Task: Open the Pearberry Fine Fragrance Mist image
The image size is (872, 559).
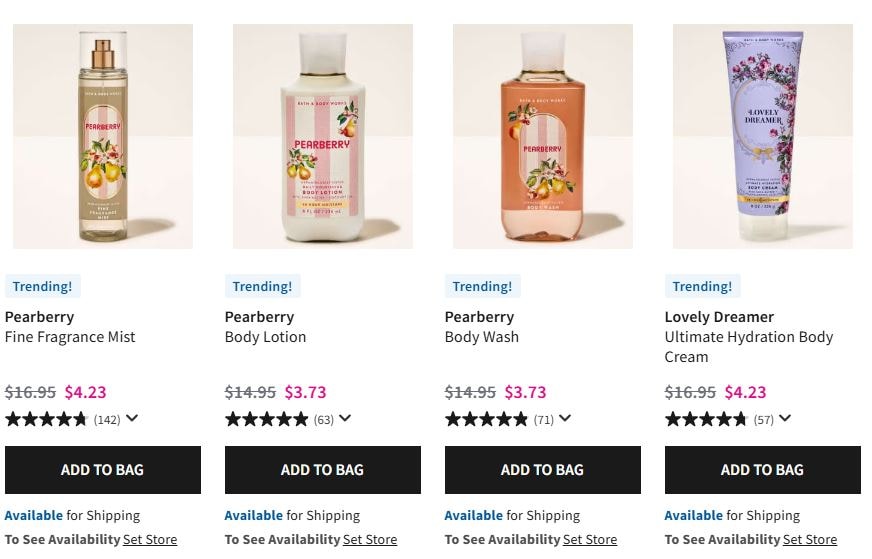Action: (x=103, y=136)
